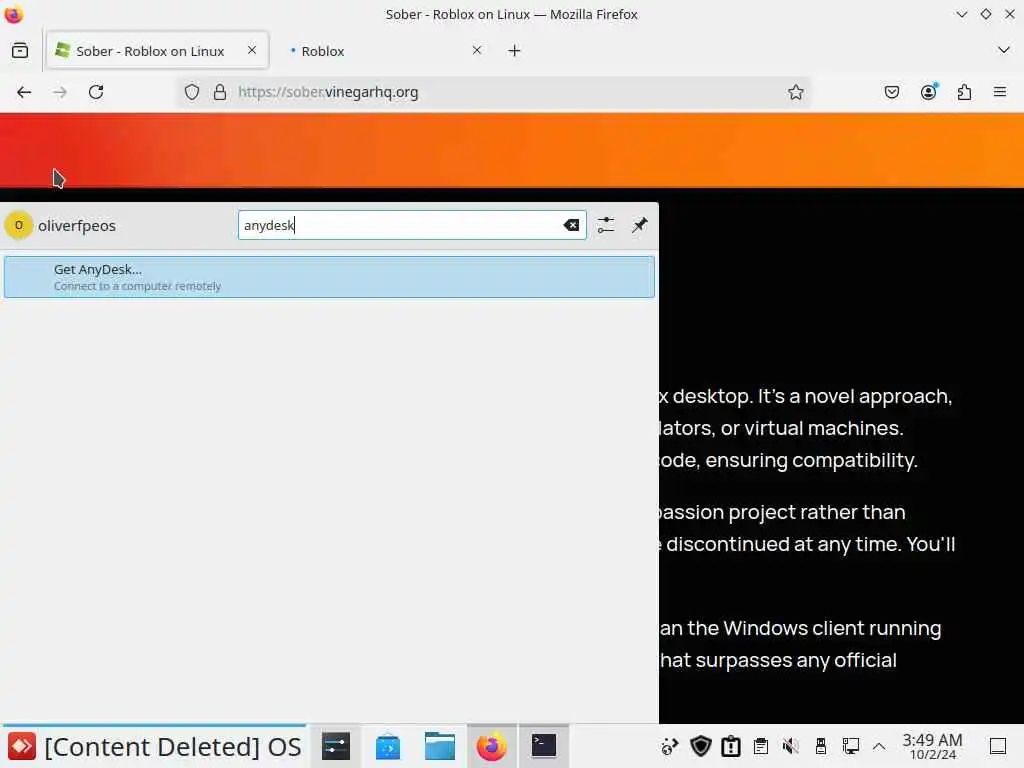Bookmark this page with the star icon

click(x=795, y=92)
